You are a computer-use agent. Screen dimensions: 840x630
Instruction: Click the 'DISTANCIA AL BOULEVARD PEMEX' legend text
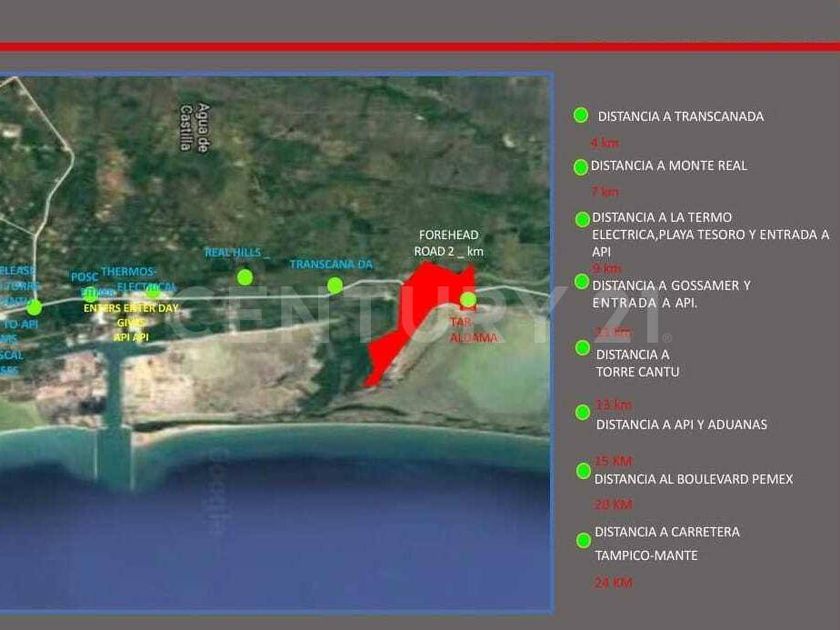694,479
